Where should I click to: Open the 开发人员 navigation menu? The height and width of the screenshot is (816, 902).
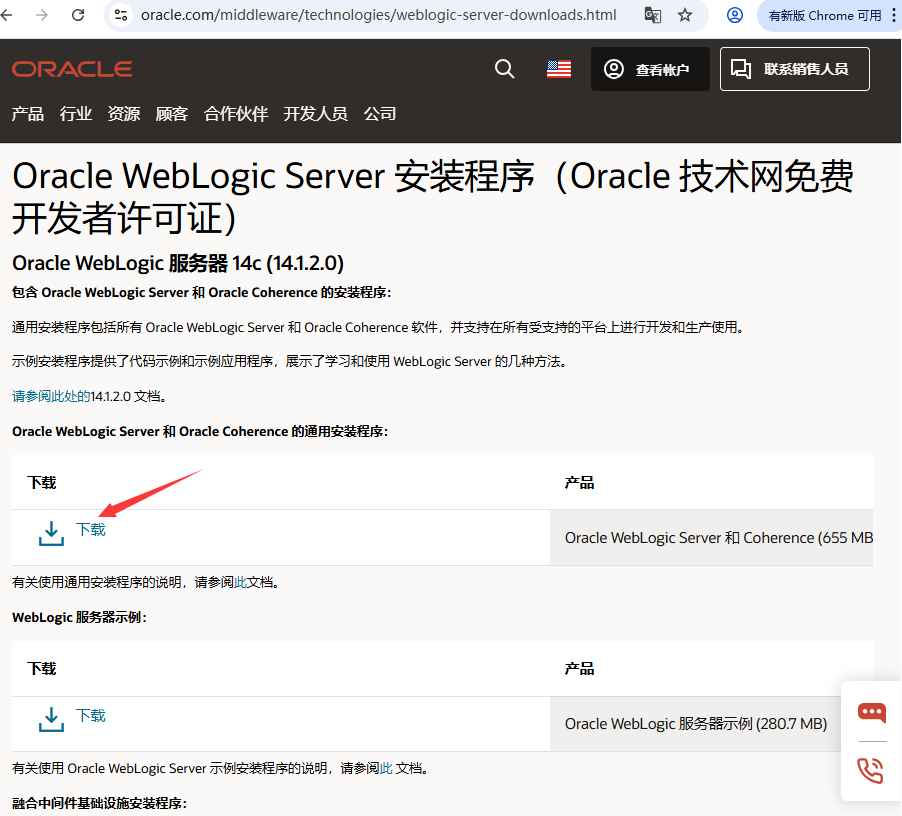click(x=315, y=114)
